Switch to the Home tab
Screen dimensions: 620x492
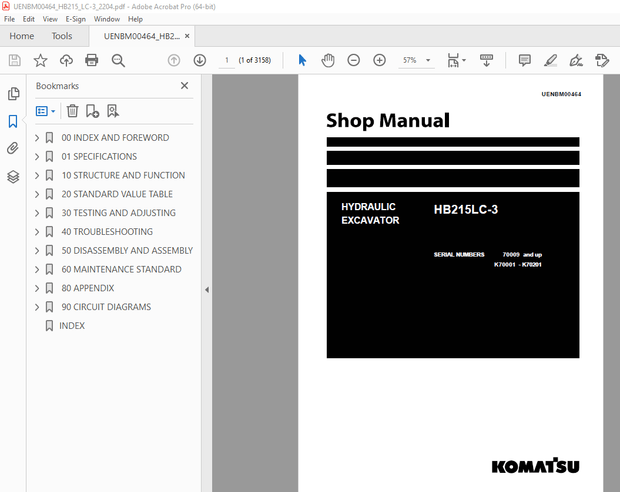[x=22, y=36]
